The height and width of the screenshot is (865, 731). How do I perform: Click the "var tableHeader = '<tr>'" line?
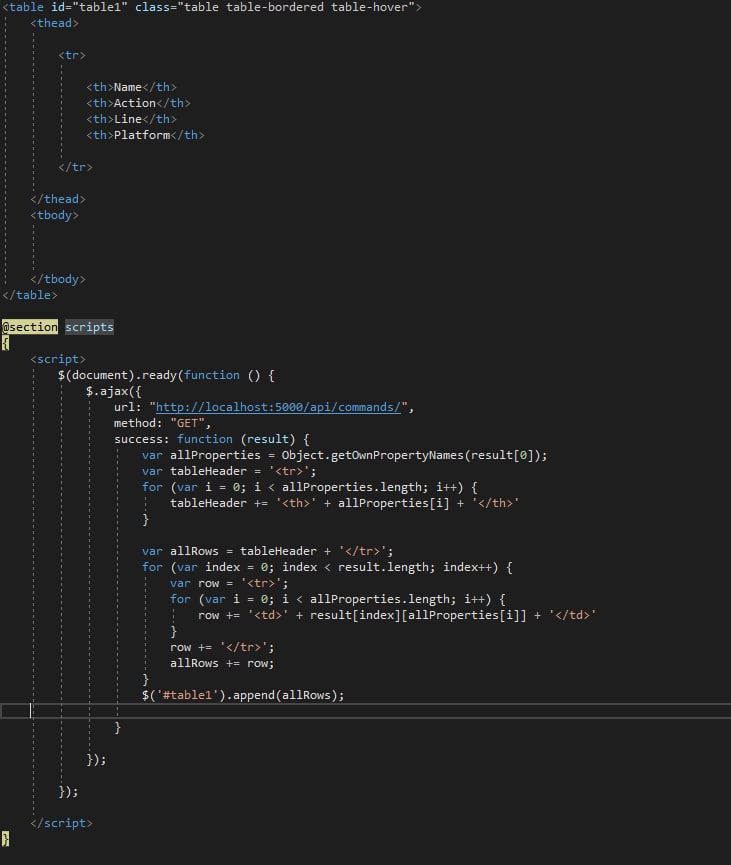coord(229,471)
